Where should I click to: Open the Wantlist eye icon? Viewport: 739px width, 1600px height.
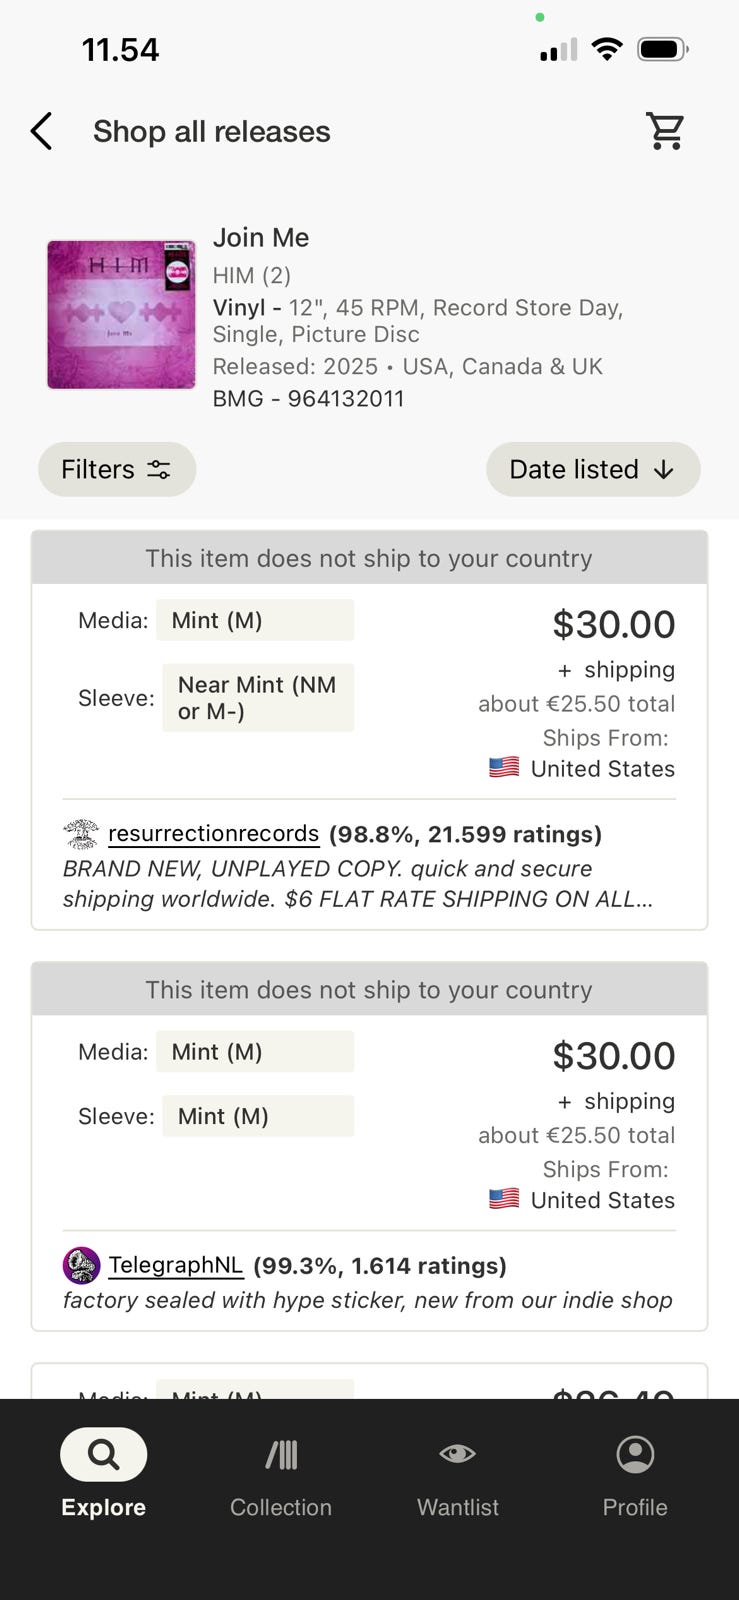457,1454
